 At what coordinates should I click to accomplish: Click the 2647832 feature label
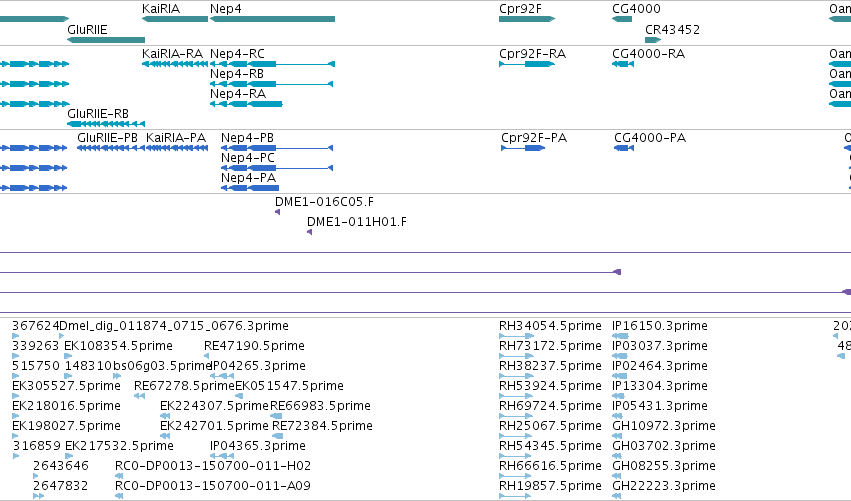[61, 486]
